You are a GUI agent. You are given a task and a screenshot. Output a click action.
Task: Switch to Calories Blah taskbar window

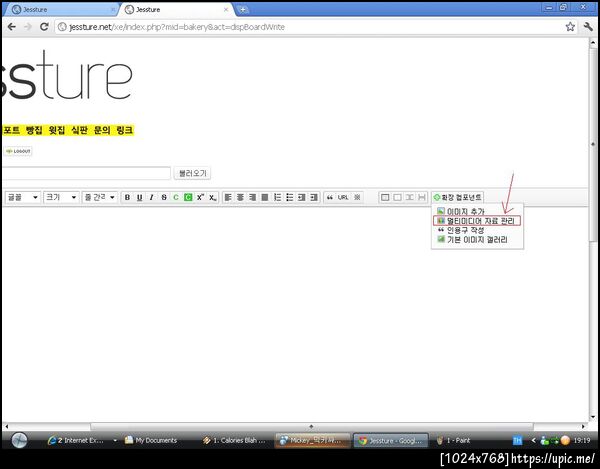point(234,441)
